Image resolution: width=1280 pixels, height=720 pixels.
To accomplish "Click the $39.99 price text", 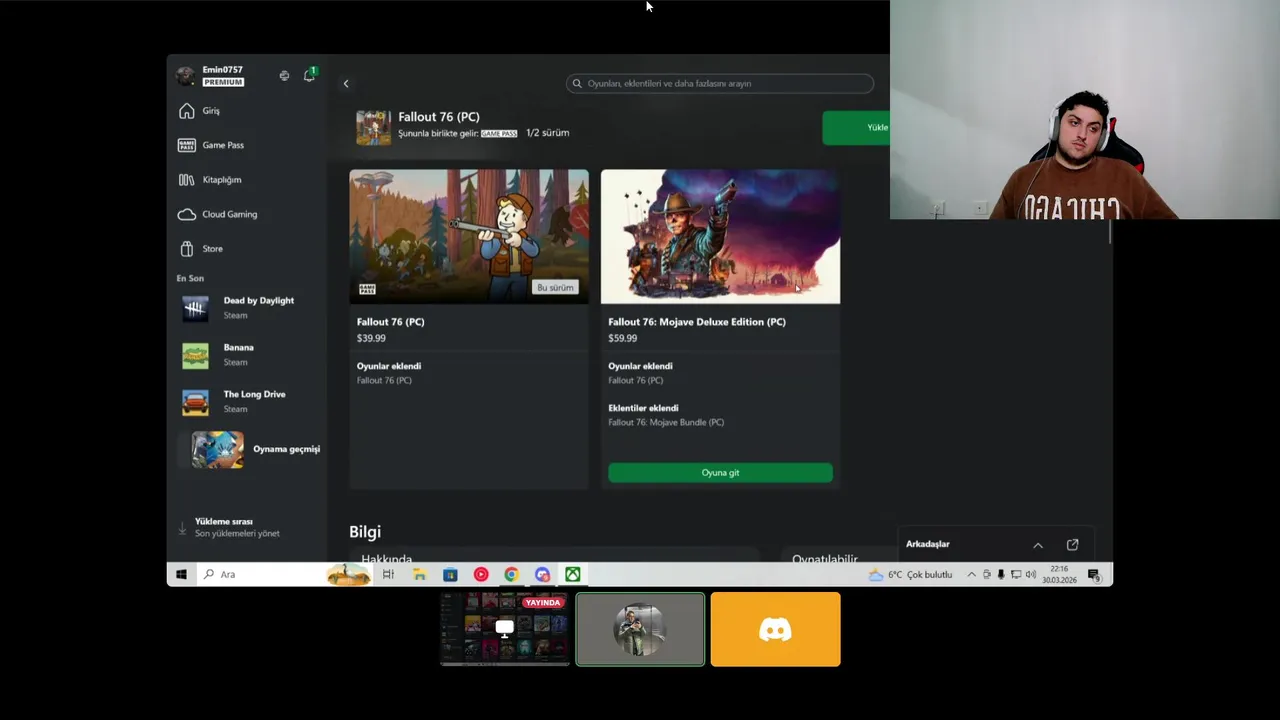I will tap(371, 339).
